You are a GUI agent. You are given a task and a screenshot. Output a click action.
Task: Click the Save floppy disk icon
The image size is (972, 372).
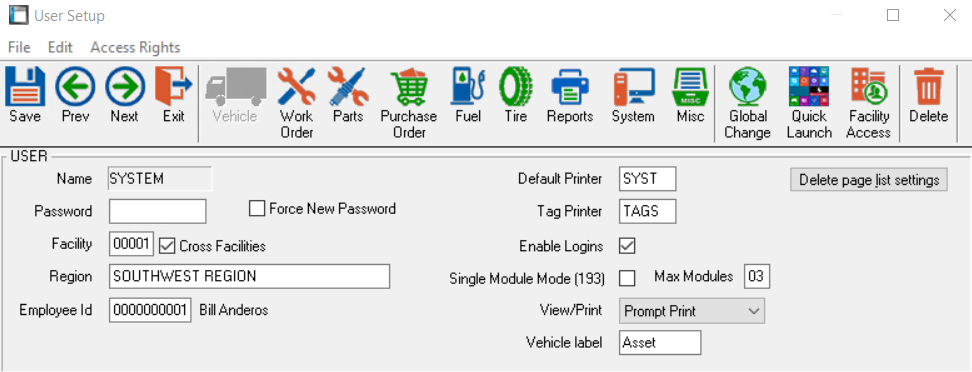(25, 87)
